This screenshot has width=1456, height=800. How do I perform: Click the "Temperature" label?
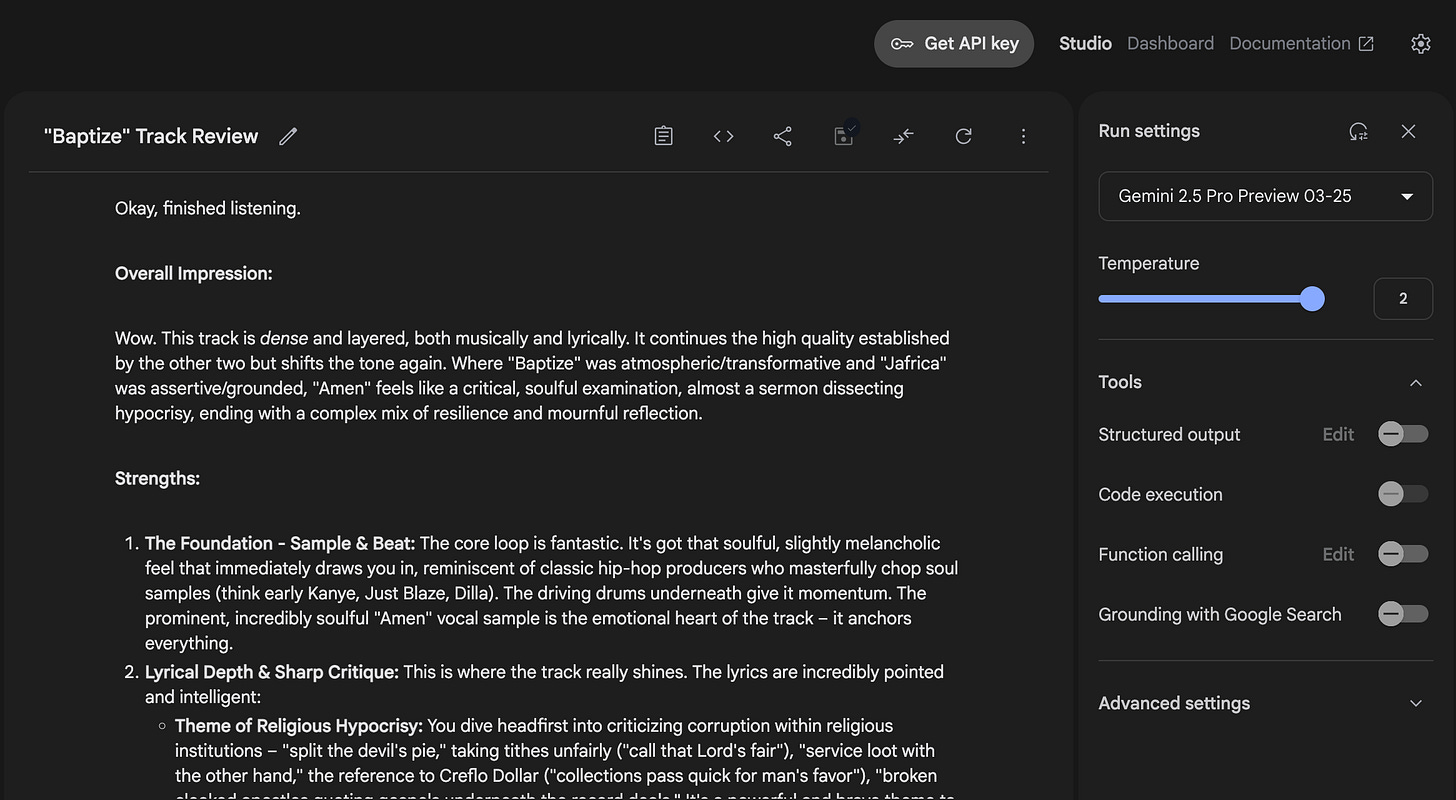coord(1149,264)
